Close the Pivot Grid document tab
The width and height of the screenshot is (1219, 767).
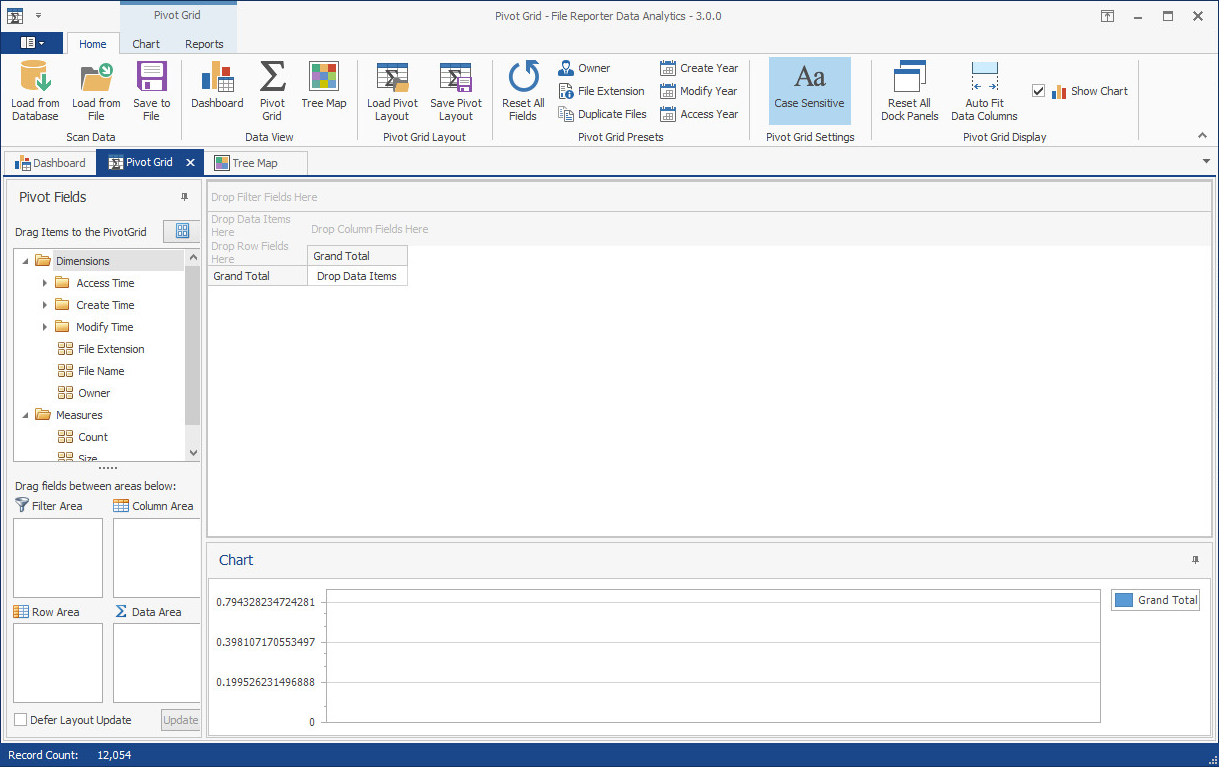click(x=190, y=163)
